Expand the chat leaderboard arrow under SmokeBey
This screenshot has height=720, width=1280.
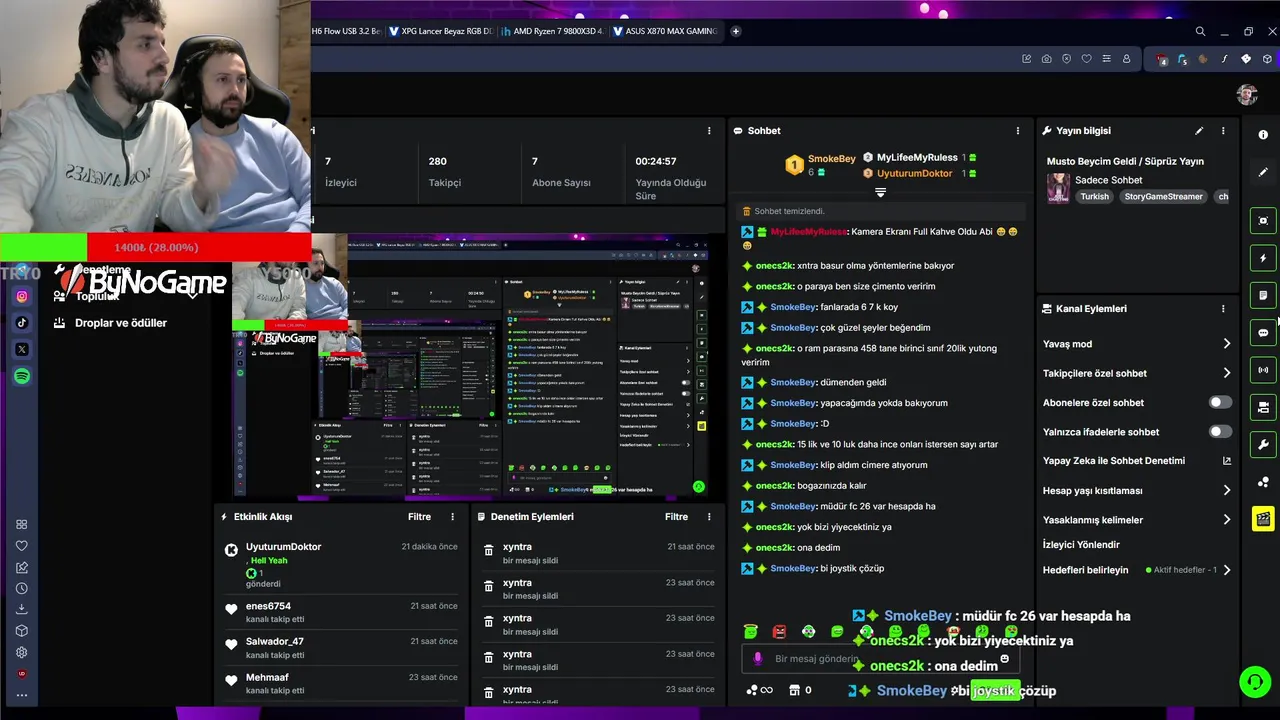[x=880, y=192]
